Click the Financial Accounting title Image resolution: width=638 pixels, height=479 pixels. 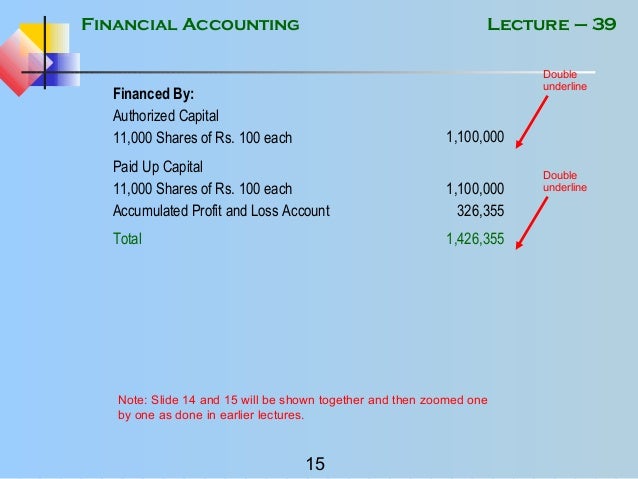(189, 23)
